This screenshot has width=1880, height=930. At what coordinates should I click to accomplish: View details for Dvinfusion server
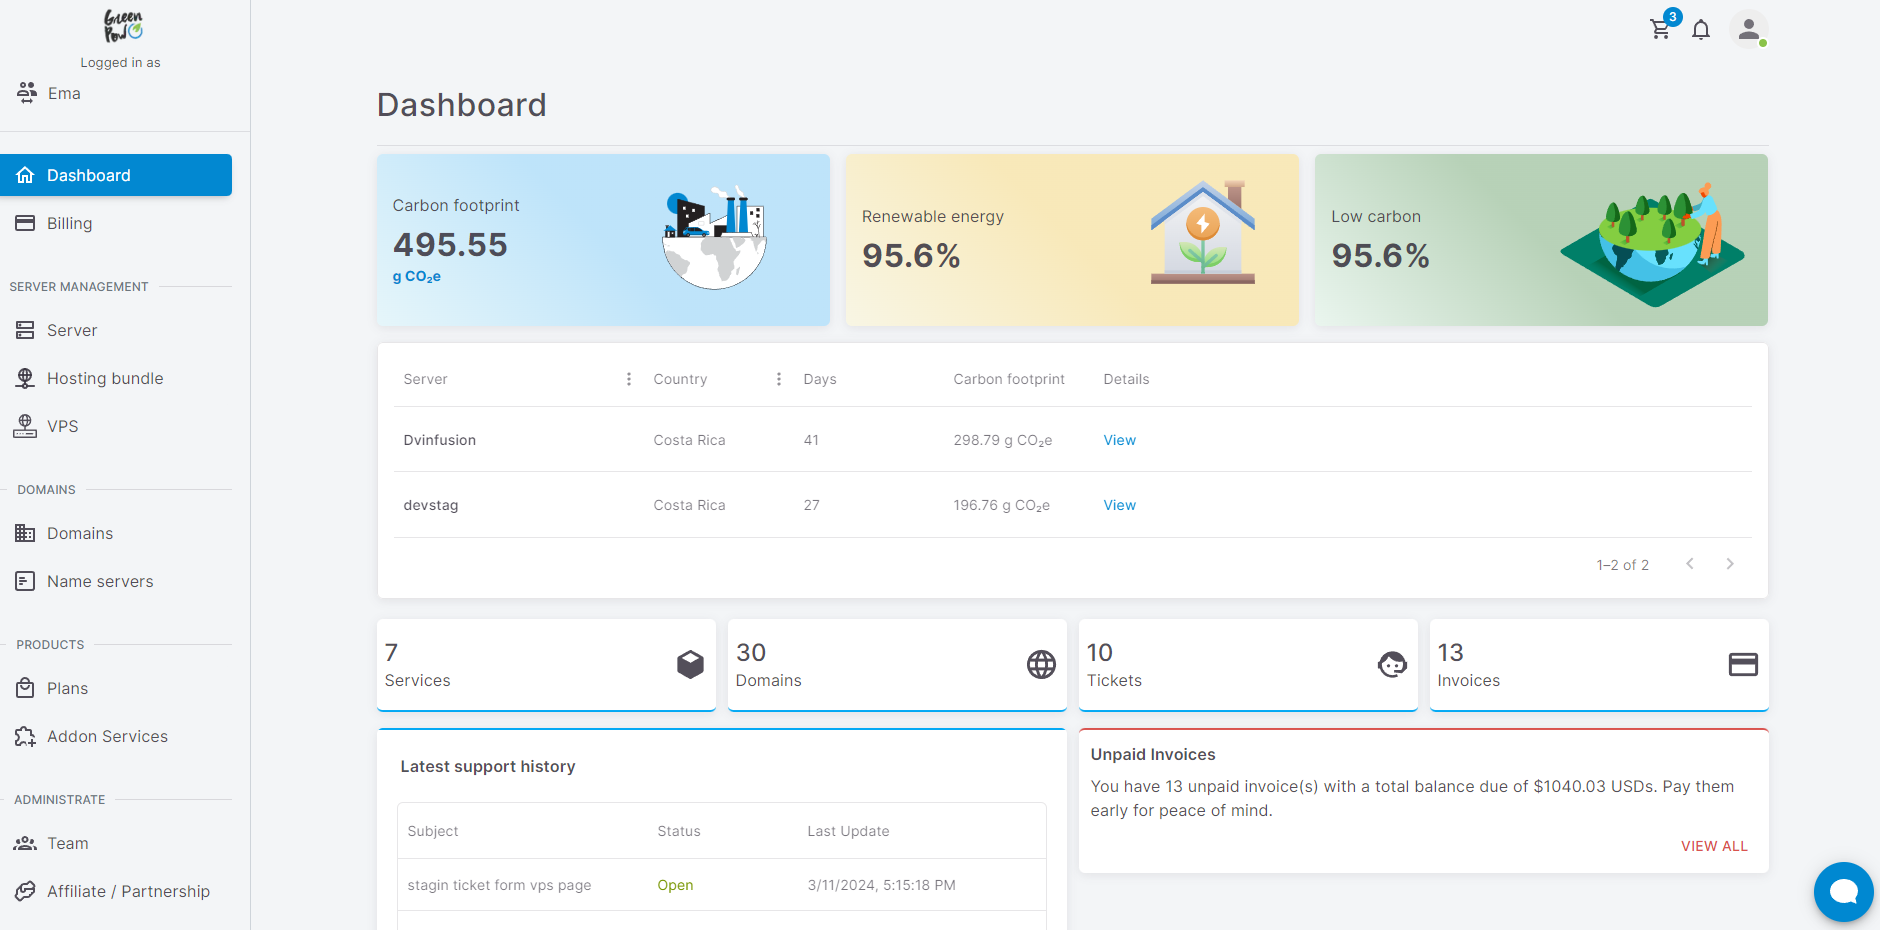[1119, 440]
